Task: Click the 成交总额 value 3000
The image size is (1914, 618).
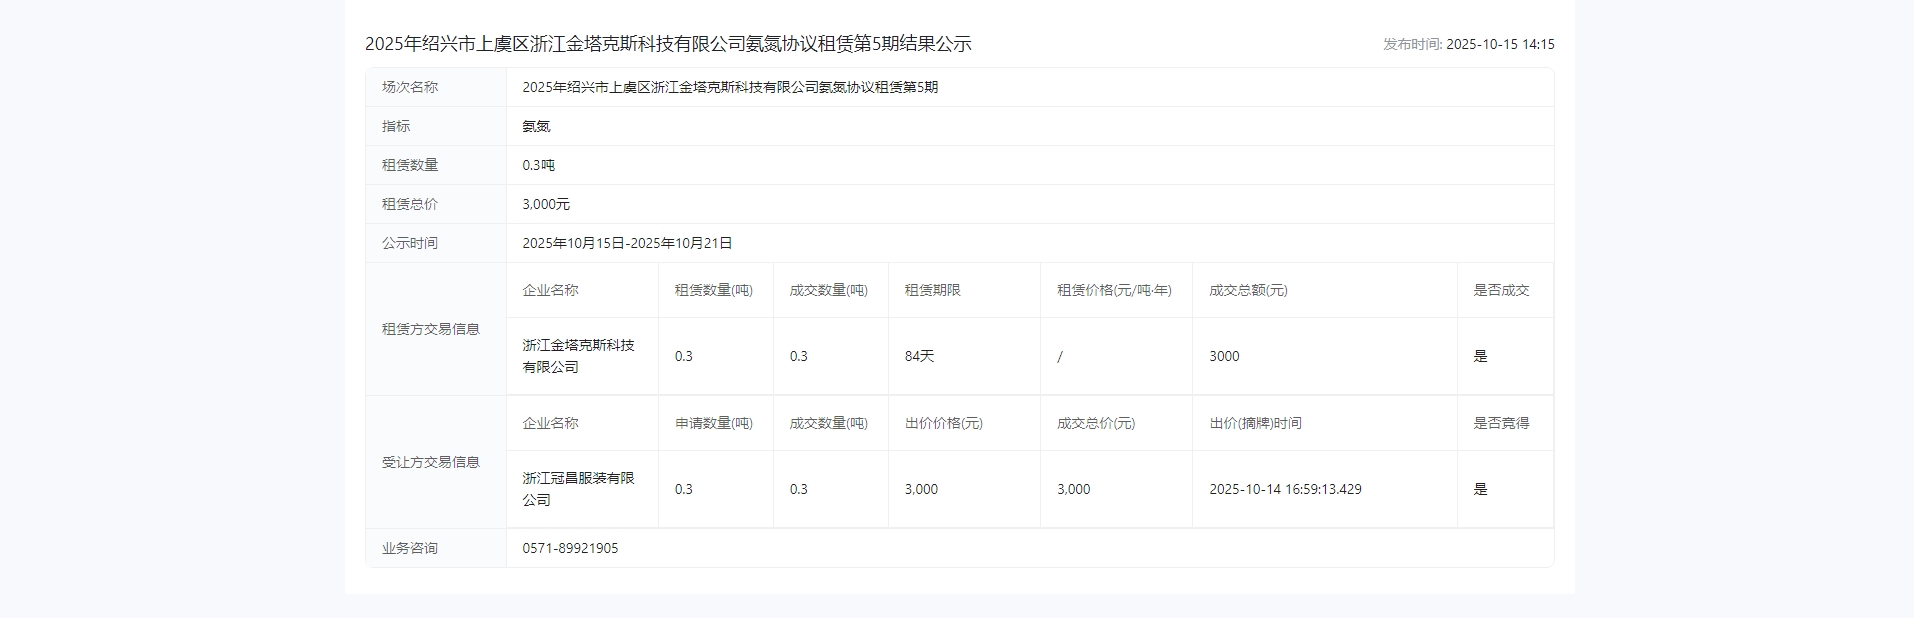Action: [x=1224, y=356]
